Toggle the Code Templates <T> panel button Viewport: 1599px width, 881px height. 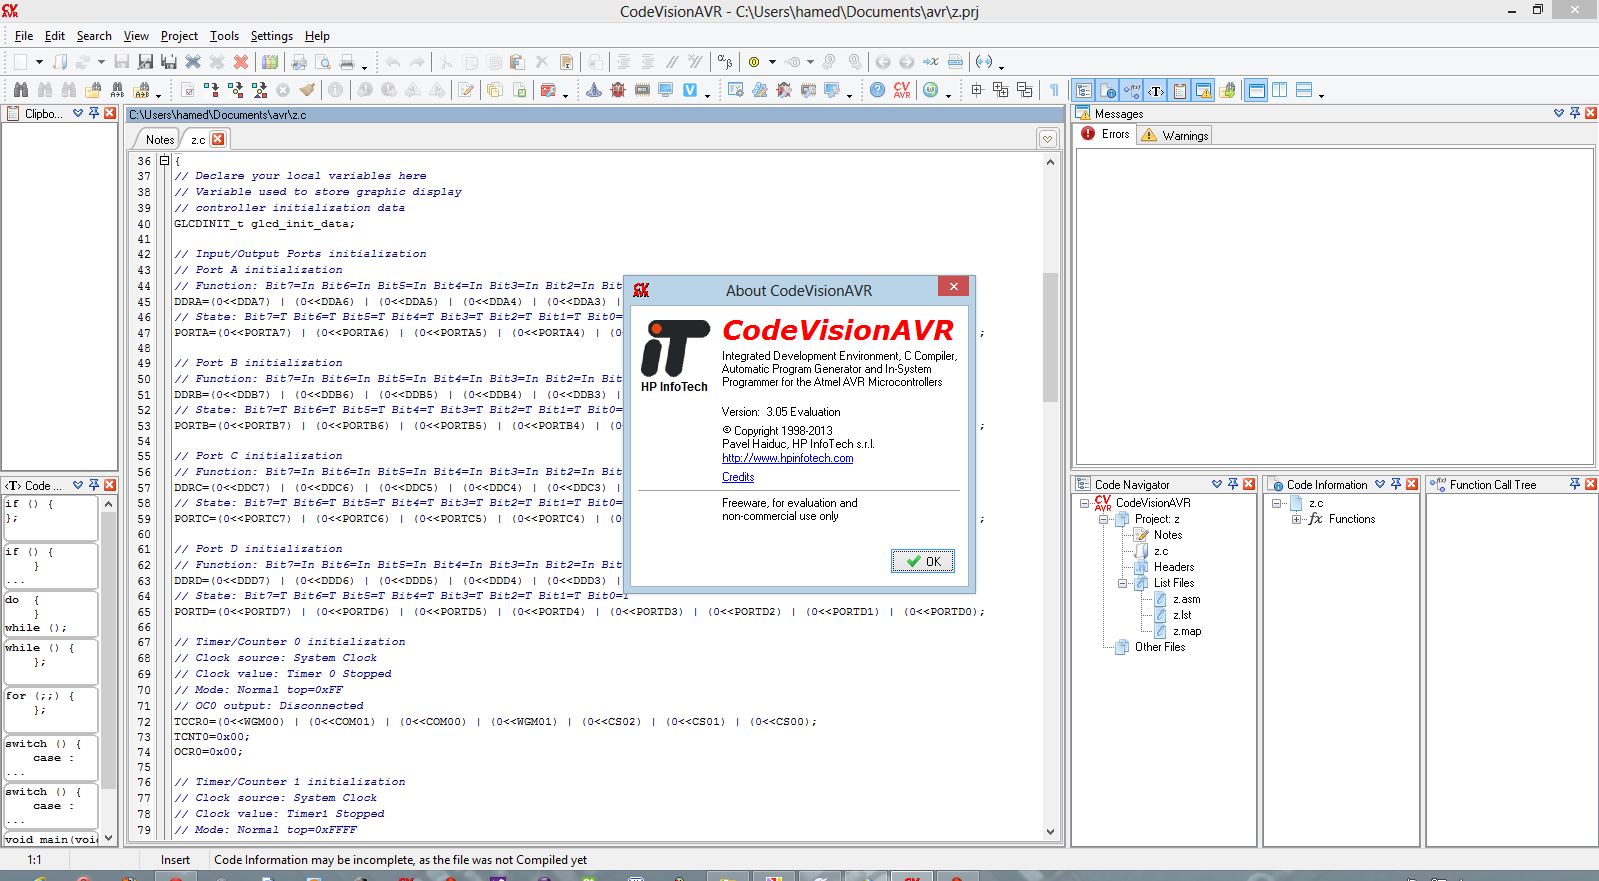pos(1156,90)
